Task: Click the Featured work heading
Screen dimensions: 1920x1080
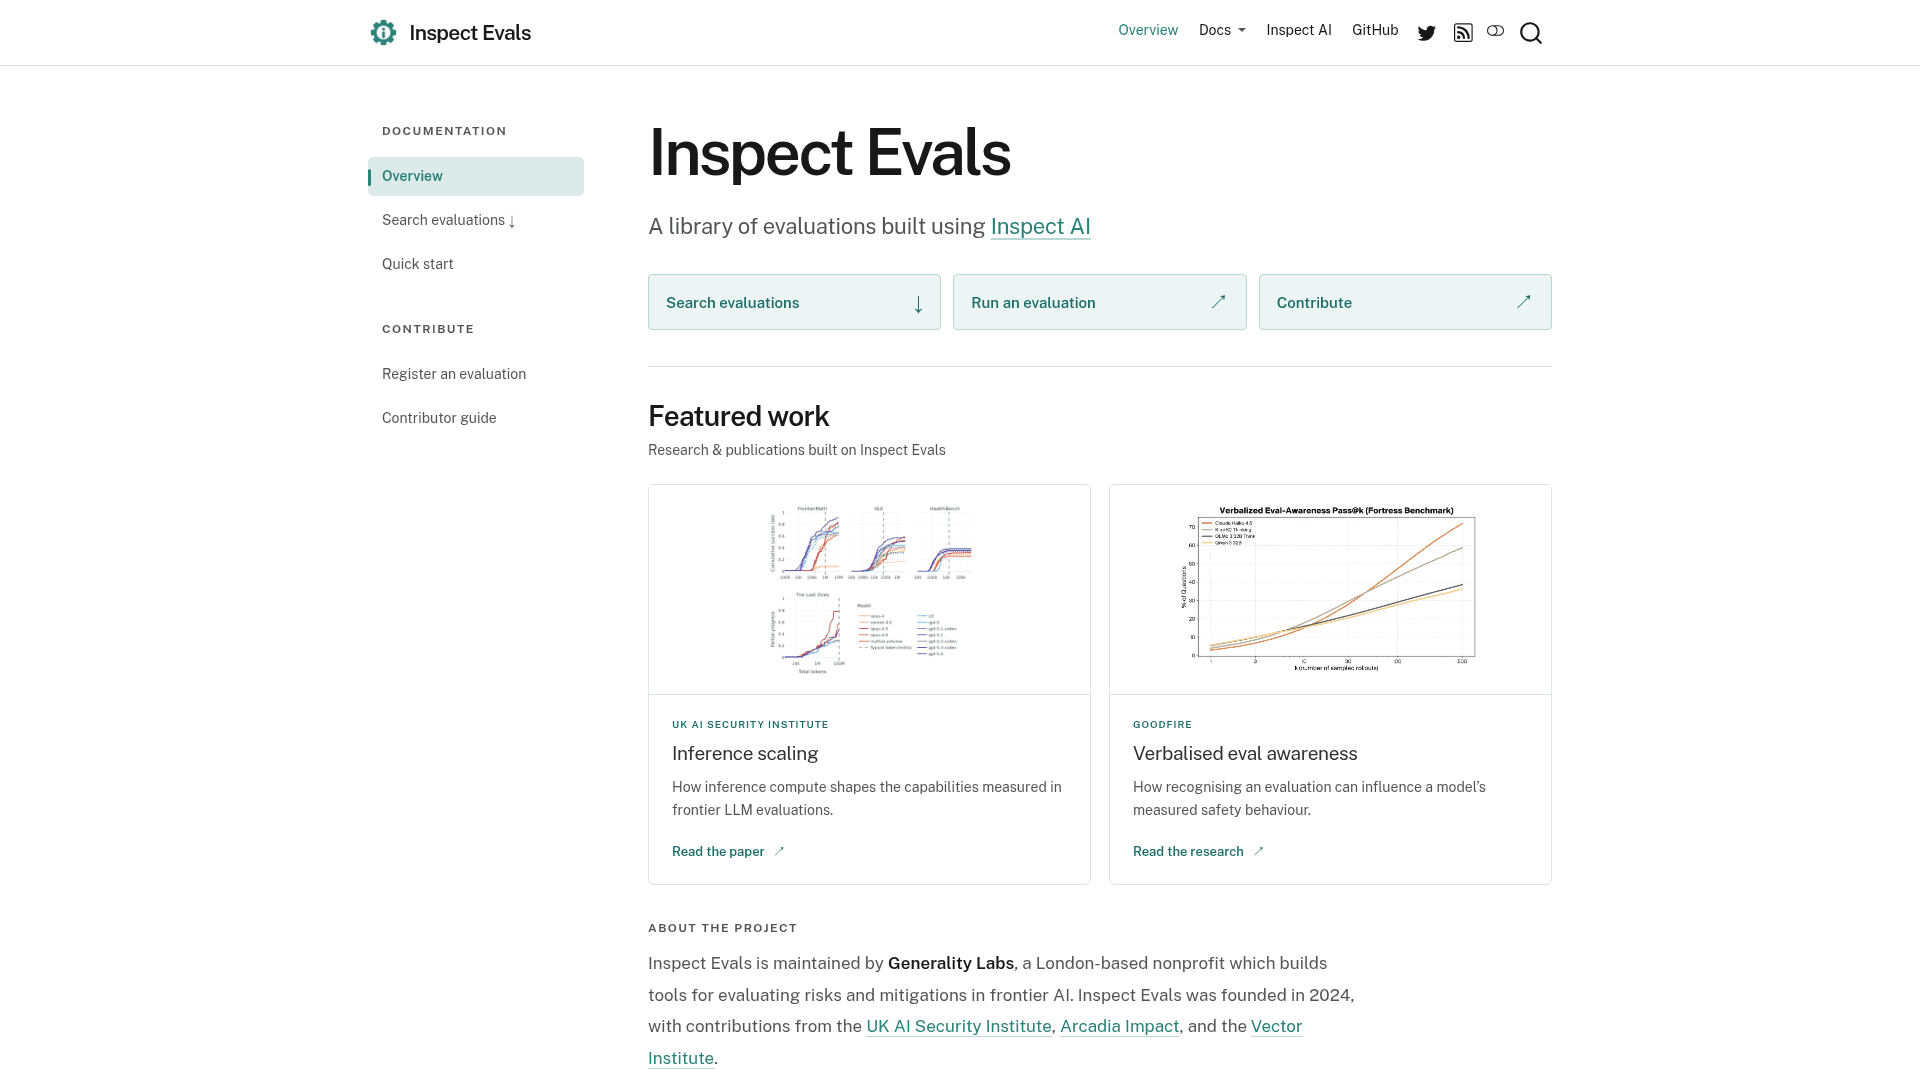Action: (x=739, y=416)
